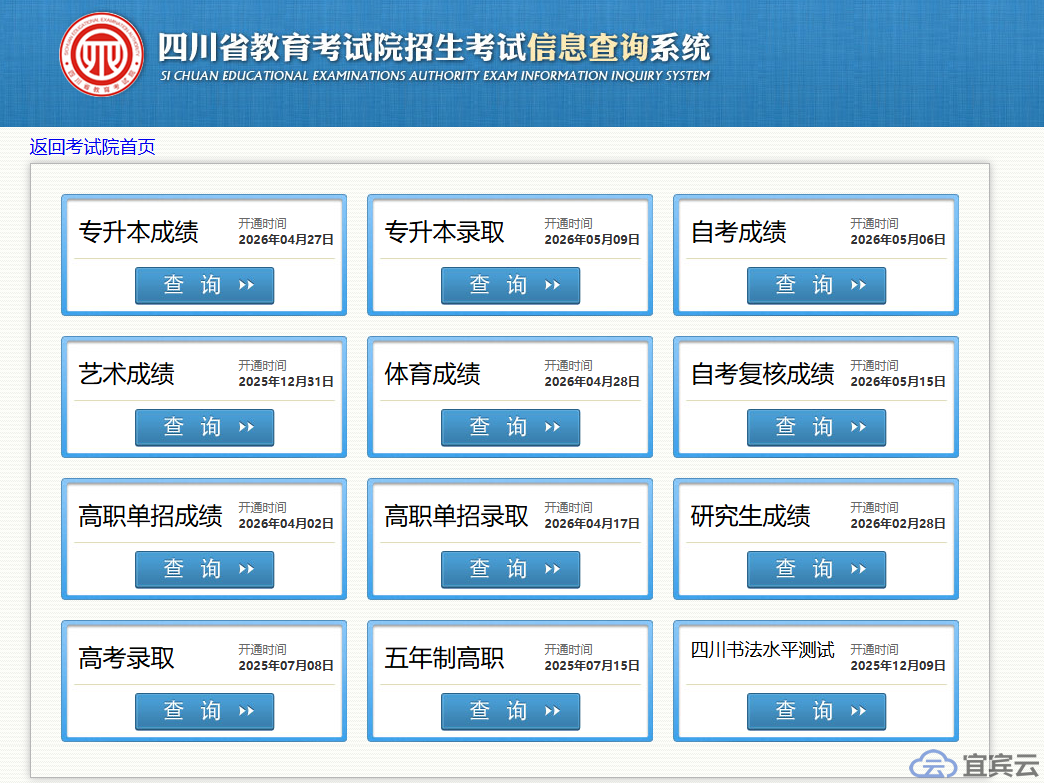Select the 研究生成绩 title text

[750, 516]
